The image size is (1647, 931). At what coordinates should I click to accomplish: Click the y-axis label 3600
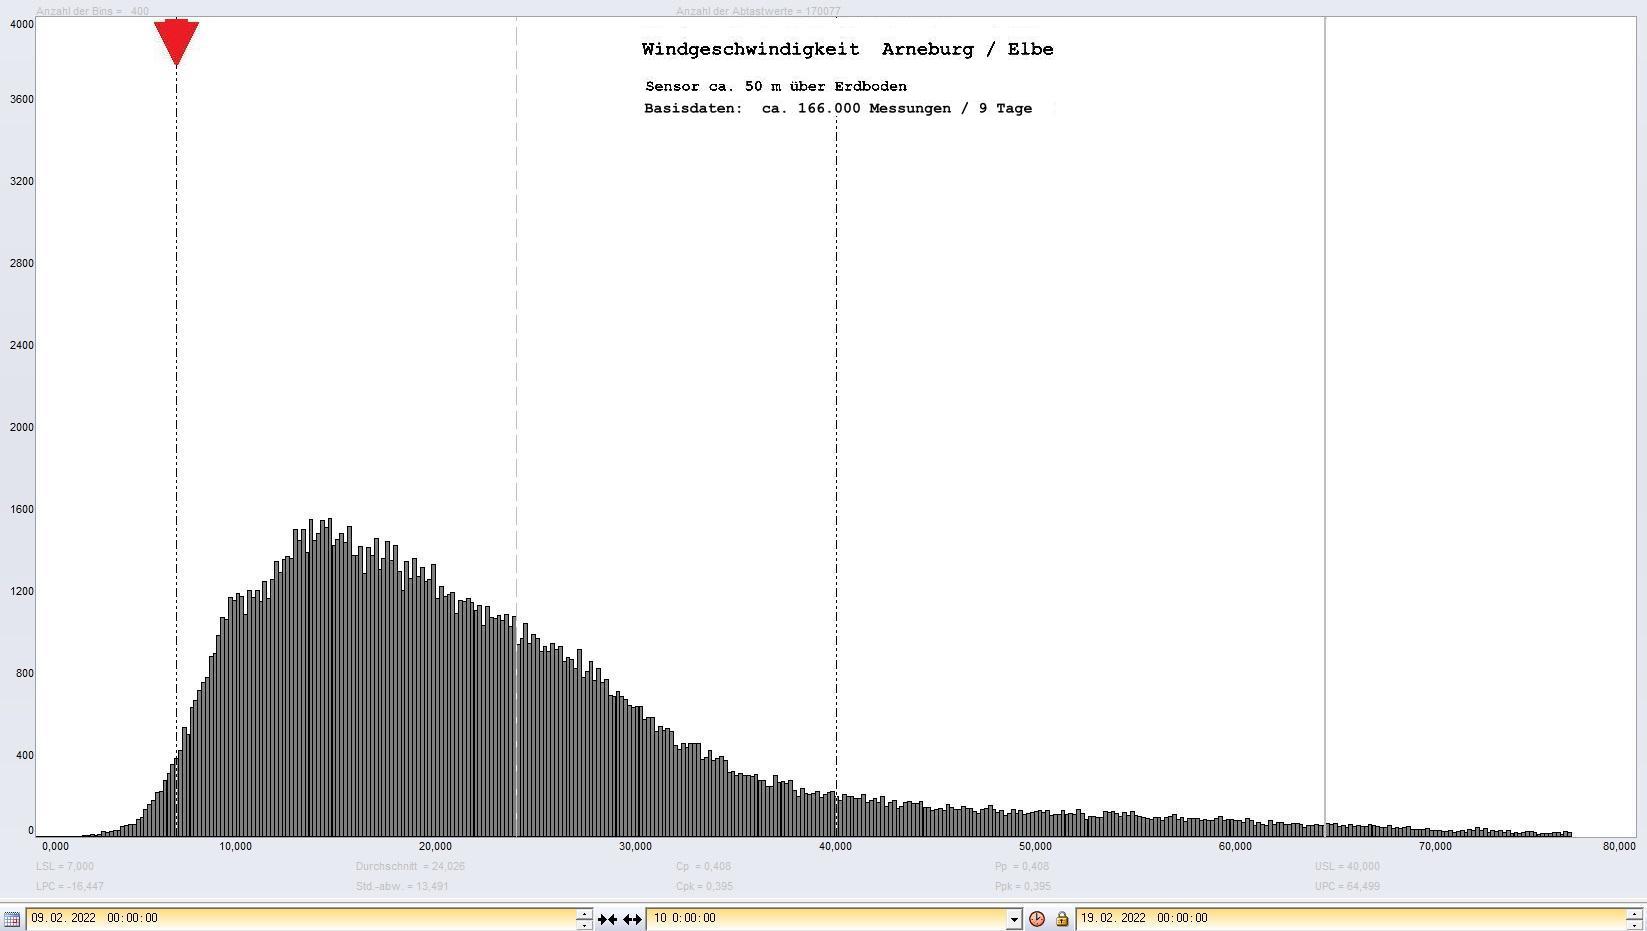[22, 99]
